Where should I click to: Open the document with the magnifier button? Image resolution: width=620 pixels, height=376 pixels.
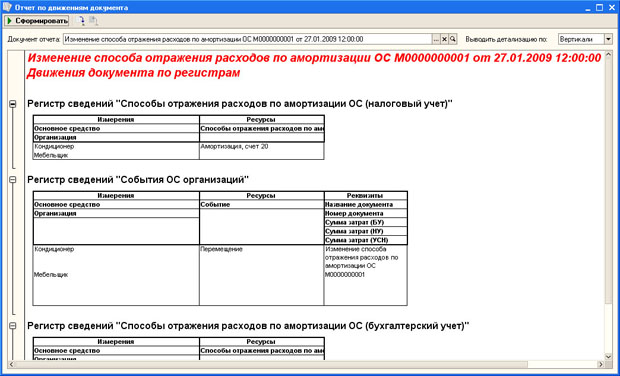pyautogui.click(x=453, y=39)
